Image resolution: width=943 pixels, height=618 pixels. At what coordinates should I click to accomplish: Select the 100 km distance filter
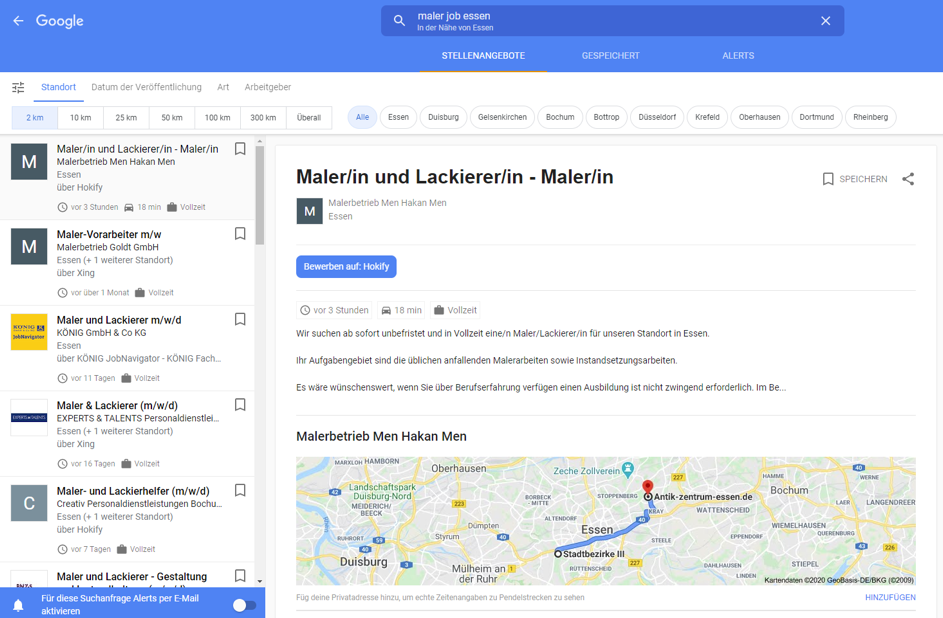pyautogui.click(x=218, y=117)
